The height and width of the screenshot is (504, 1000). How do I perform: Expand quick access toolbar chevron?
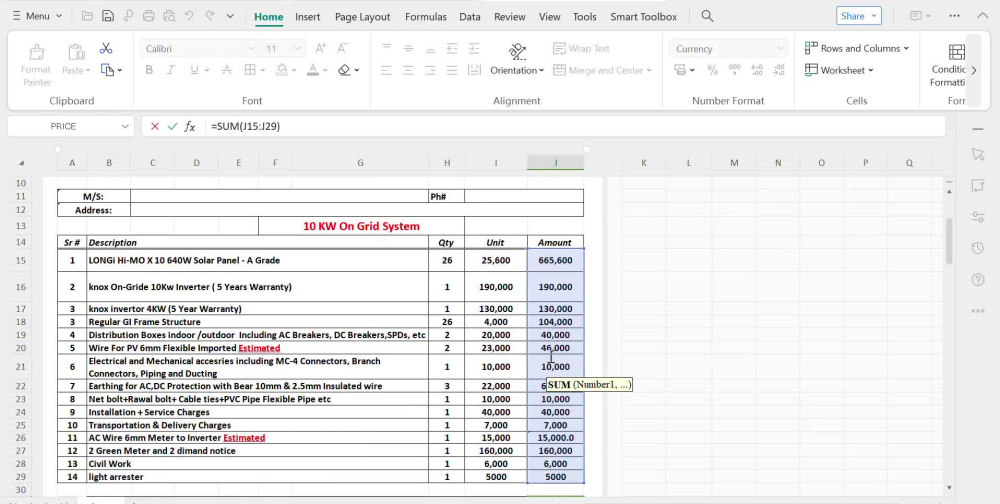tap(230, 16)
